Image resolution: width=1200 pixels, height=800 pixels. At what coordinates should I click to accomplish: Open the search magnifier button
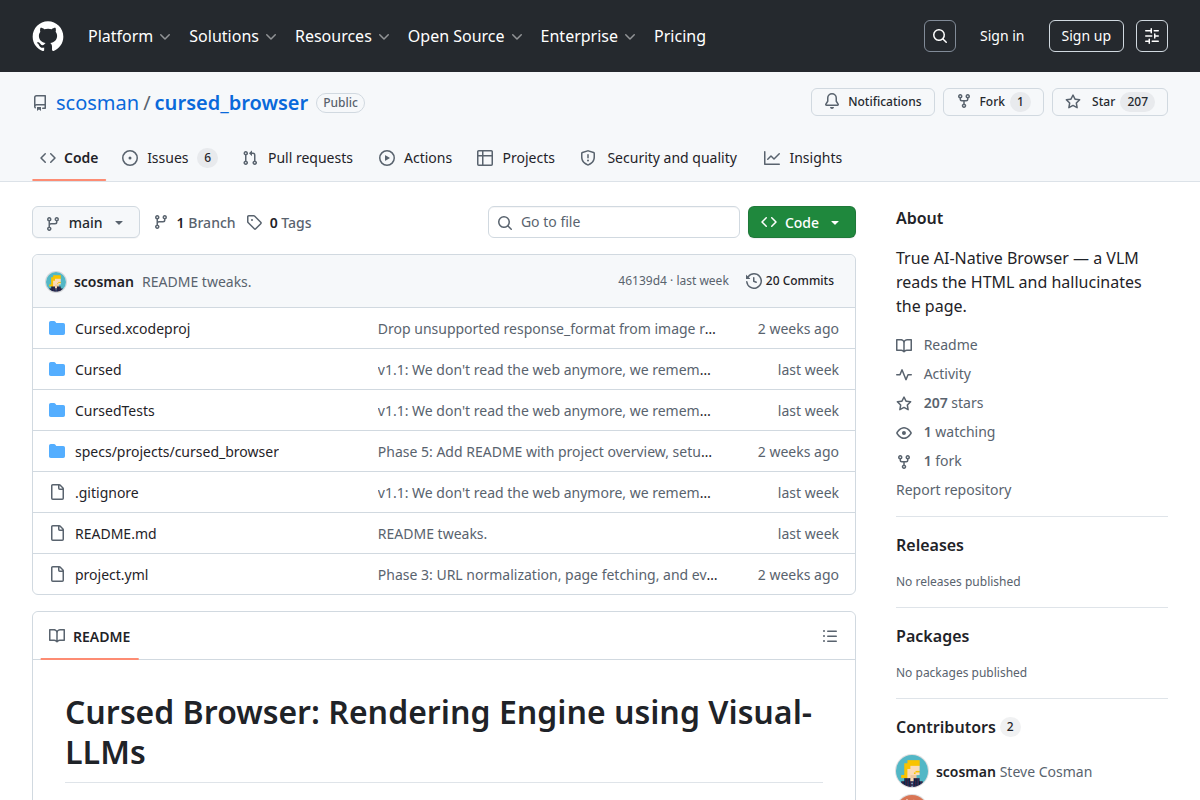pyautogui.click(x=939, y=36)
